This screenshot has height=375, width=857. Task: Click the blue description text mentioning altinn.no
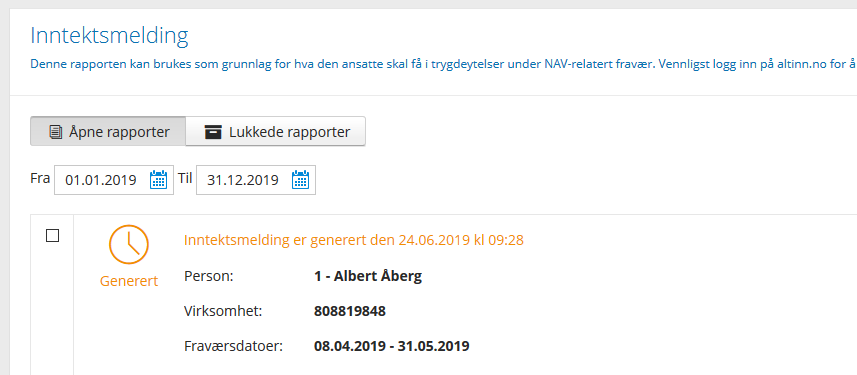point(443,64)
